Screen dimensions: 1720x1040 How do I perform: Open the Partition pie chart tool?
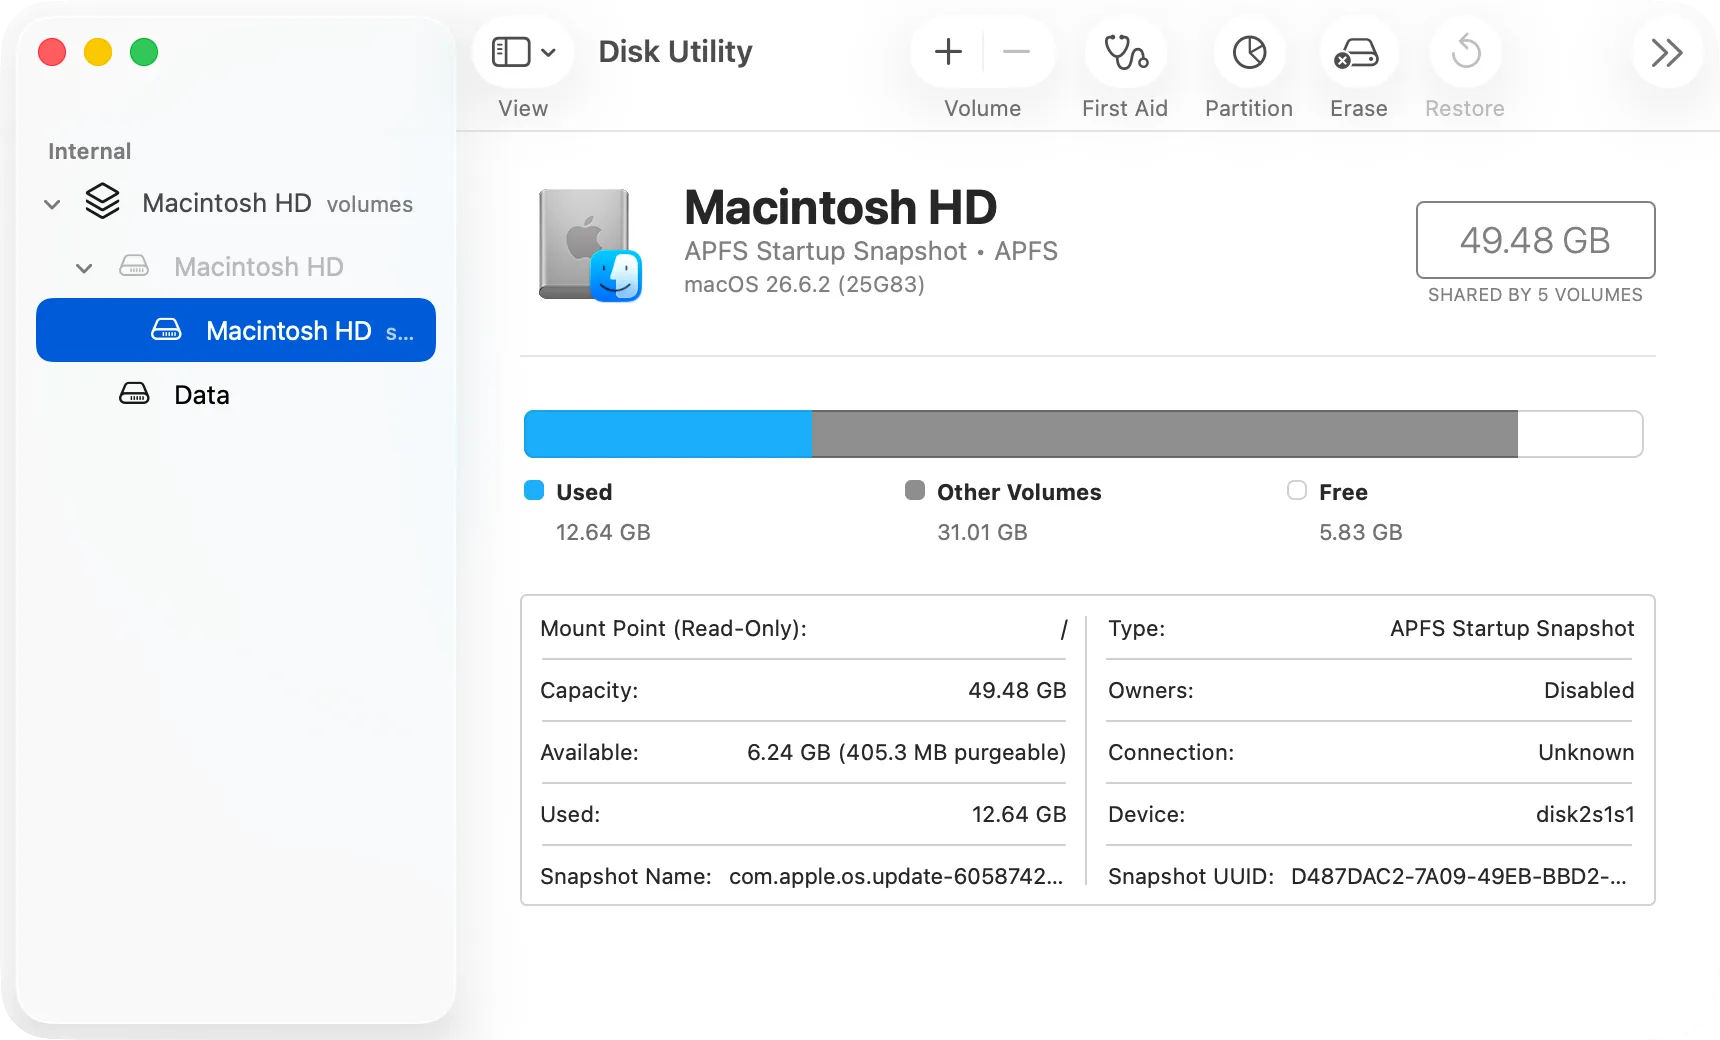tap(1249, 52)
